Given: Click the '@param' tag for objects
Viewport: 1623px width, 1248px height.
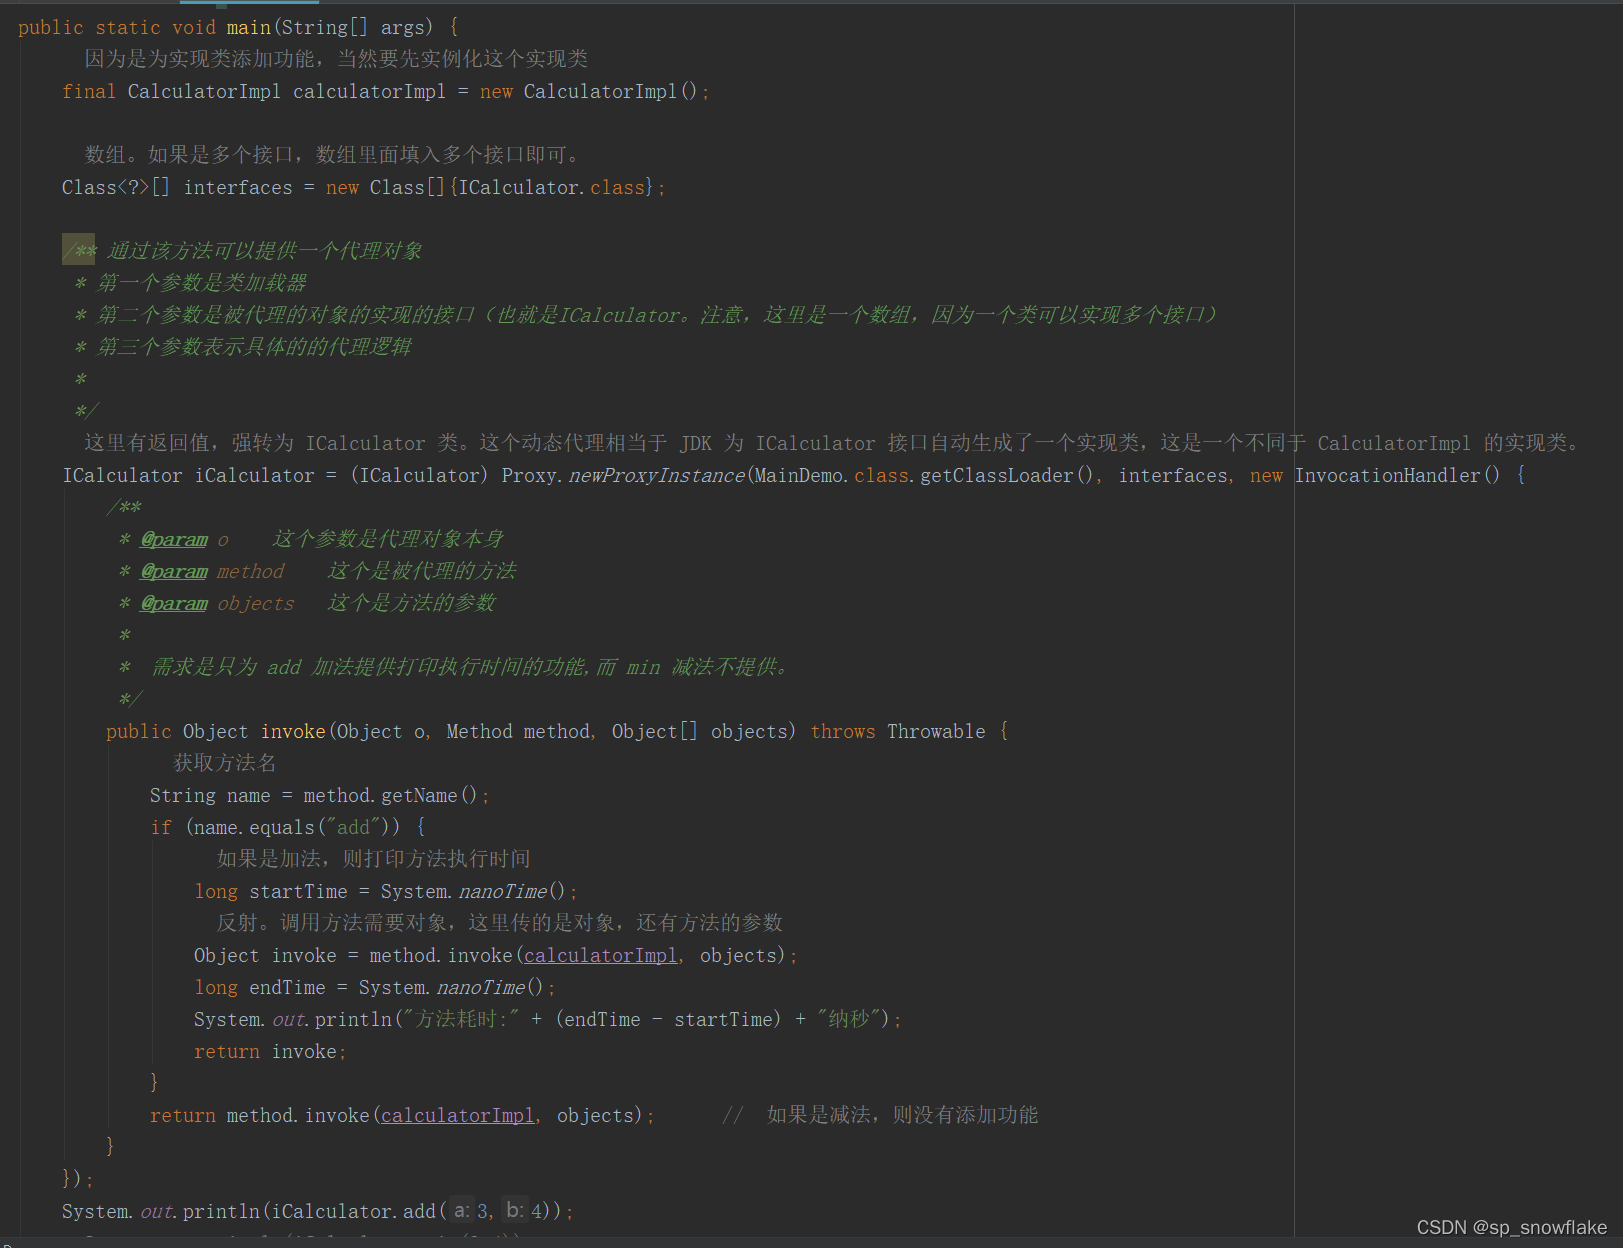Looking at the screenshot, I should [174, 603].
